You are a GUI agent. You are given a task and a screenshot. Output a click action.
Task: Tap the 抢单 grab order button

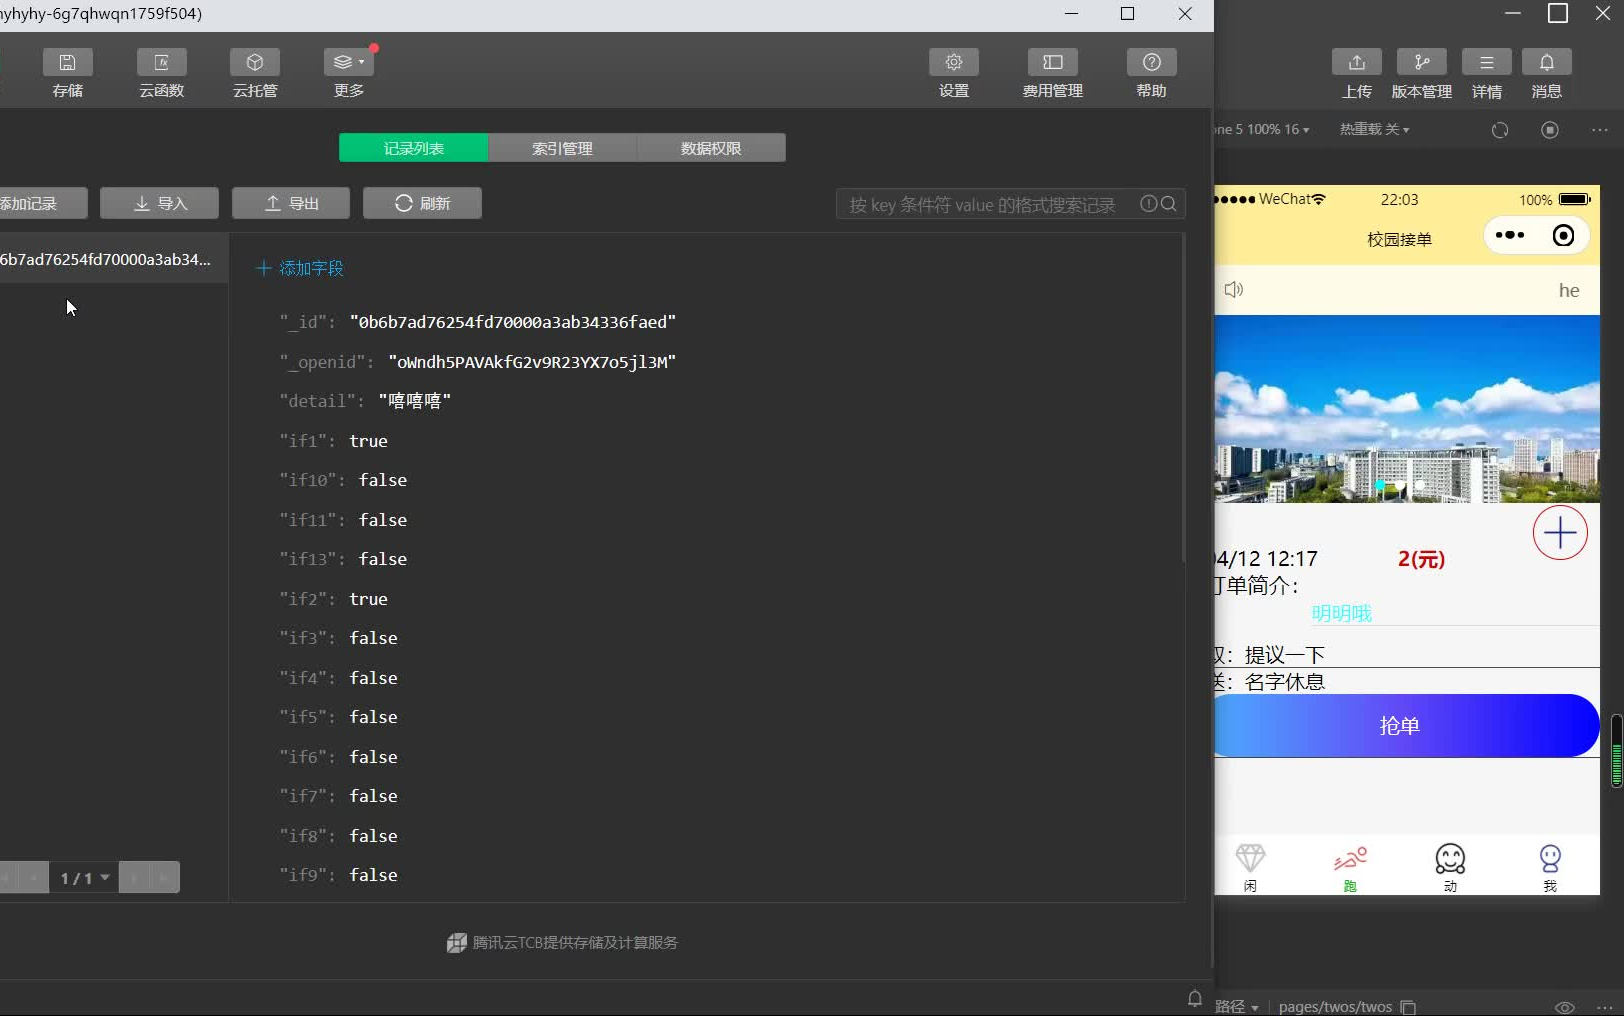pos(1405,726)
